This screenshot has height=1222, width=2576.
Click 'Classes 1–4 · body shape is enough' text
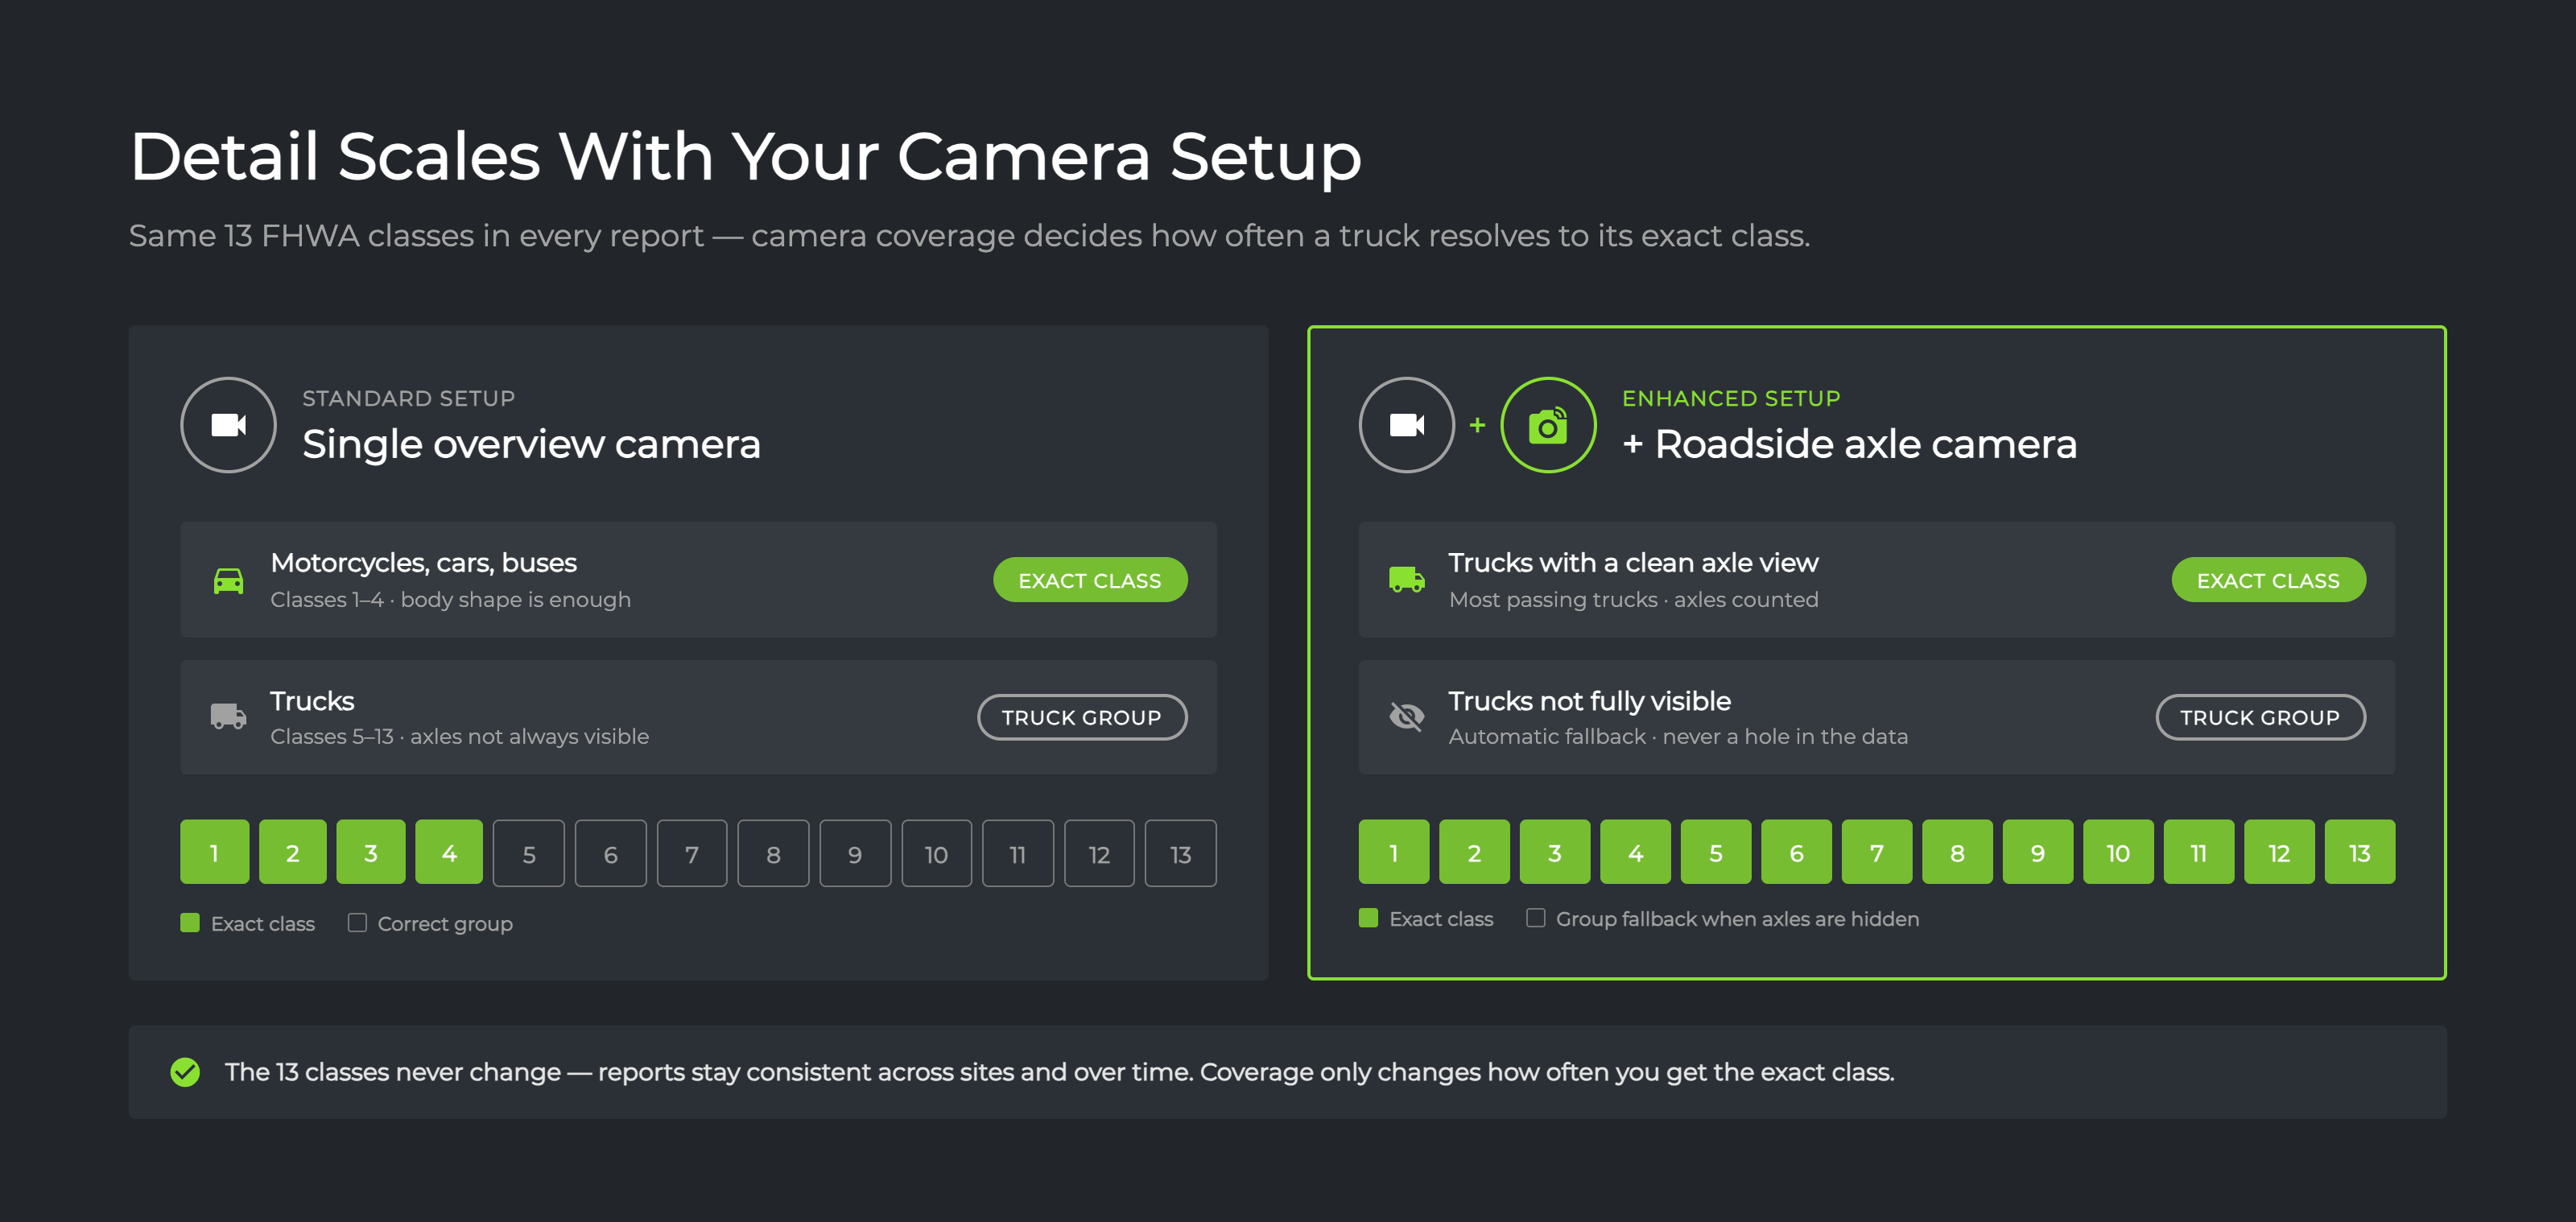(450, 599)
